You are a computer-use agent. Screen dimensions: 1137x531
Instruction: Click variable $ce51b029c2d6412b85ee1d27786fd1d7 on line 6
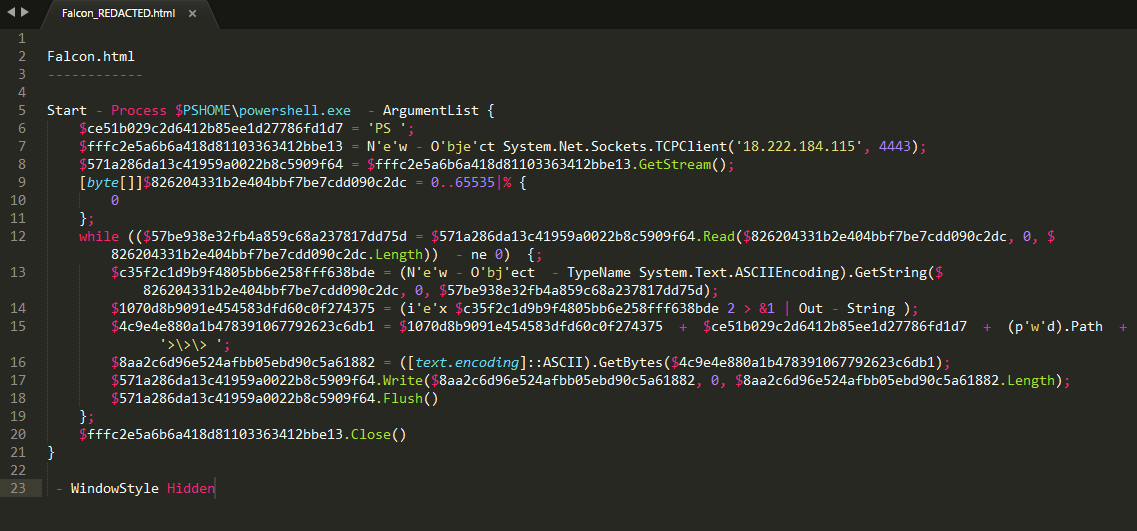[211, 128]
